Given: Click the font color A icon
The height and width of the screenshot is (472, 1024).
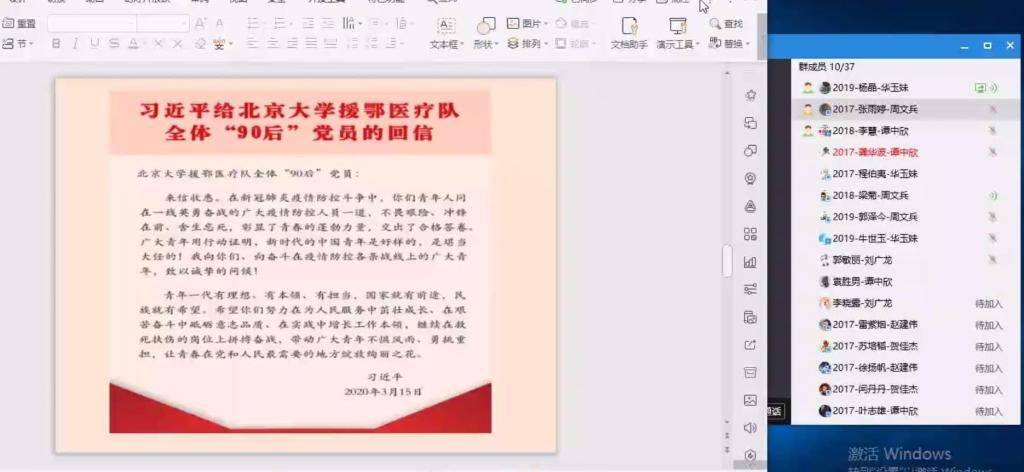Looking at the screenshot, I should (133, 44).
